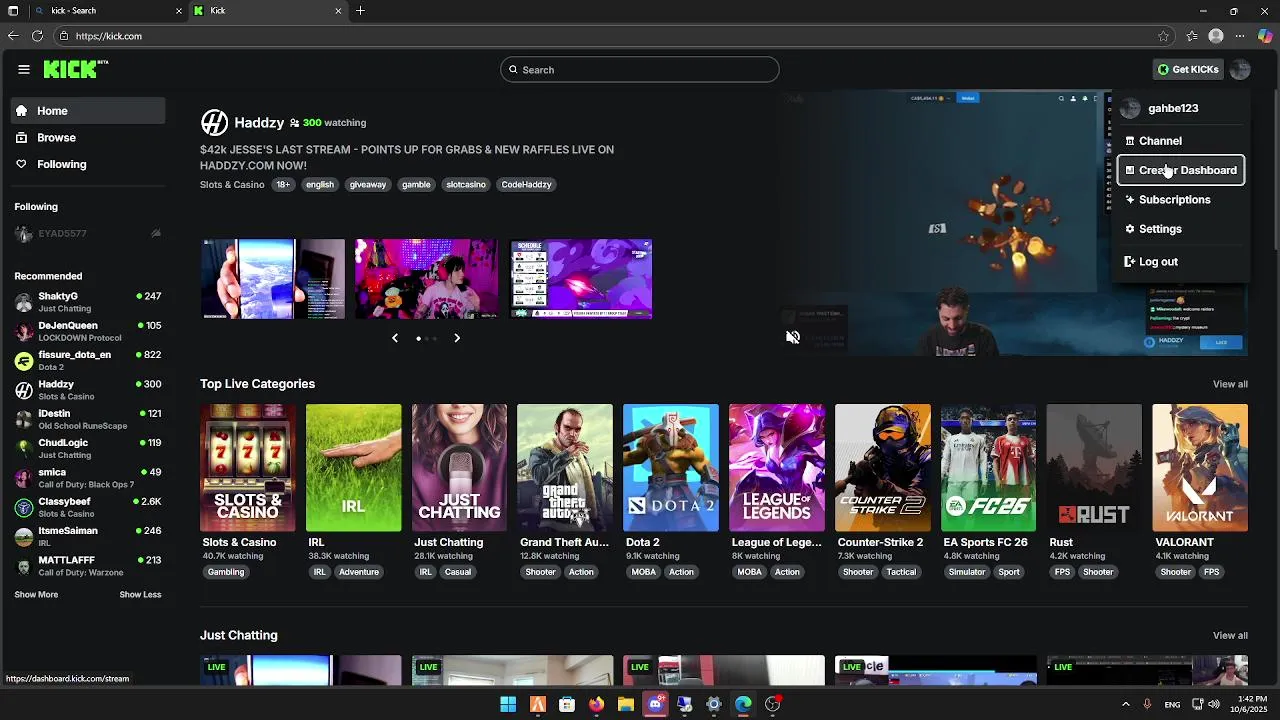Show next featured stream arrow
The image size is (1280, 720).
coord(457,338)
